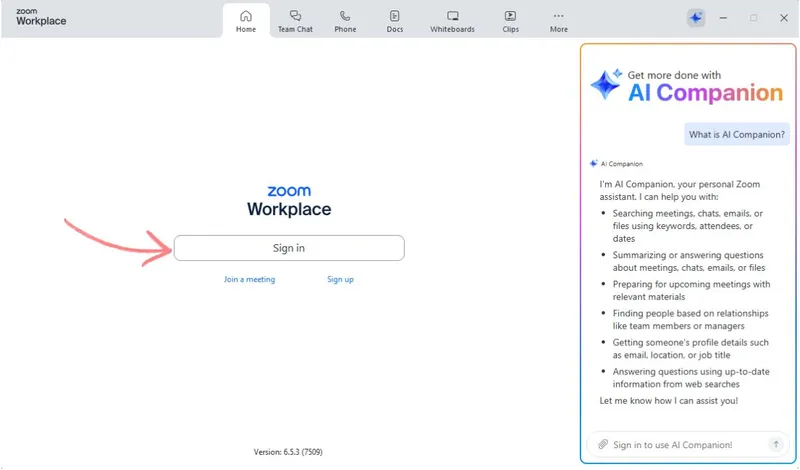This screenshot has width=800, height=470.
Task: Click the Sign up link
Action: [x=340, y=279]
